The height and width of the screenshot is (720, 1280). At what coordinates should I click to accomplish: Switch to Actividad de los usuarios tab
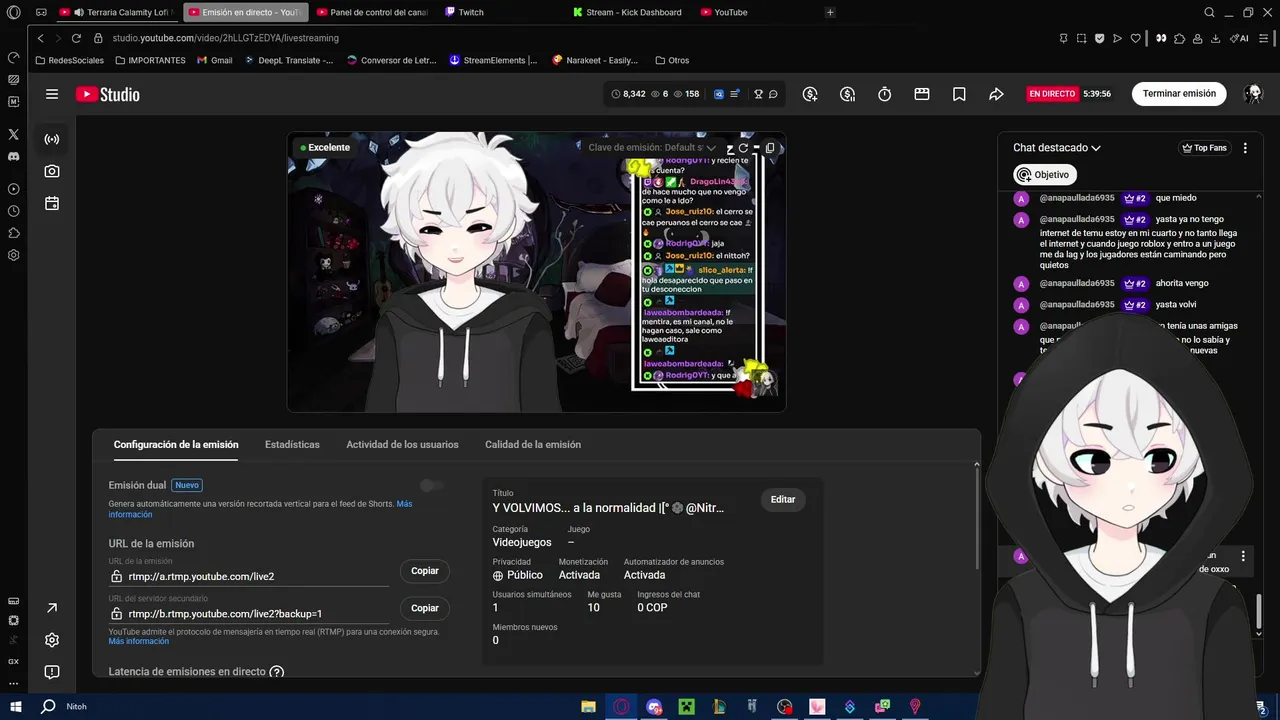402,445
